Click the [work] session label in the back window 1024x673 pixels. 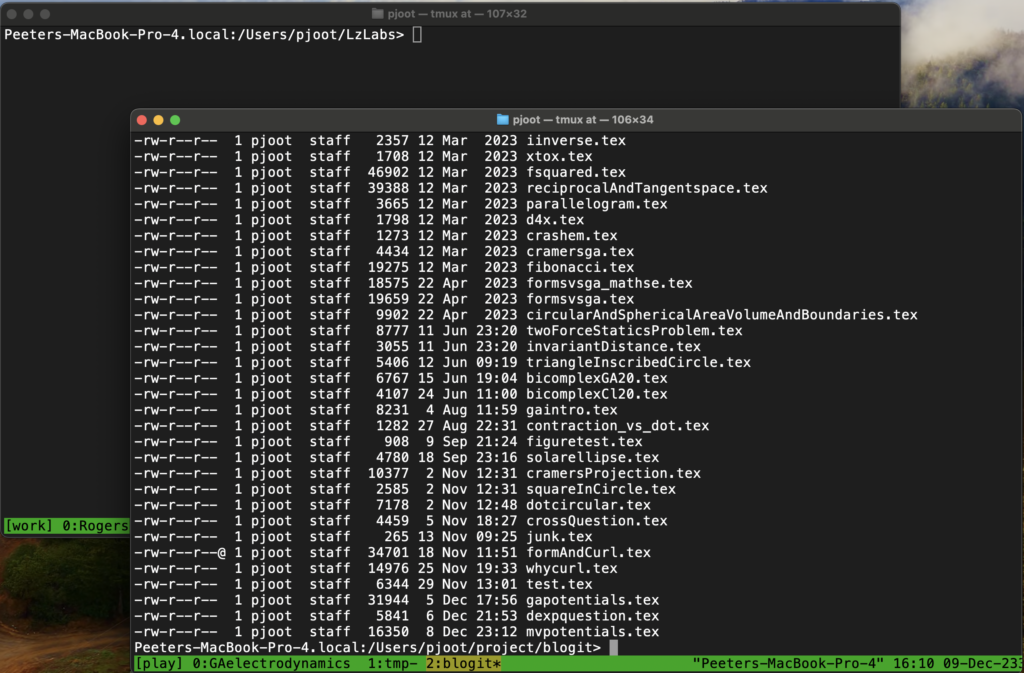pyautogui.click(x=29, y=525)
